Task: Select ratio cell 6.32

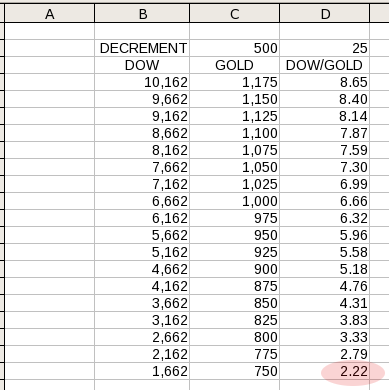Action: pyautogui.click(x=325, y=218)
